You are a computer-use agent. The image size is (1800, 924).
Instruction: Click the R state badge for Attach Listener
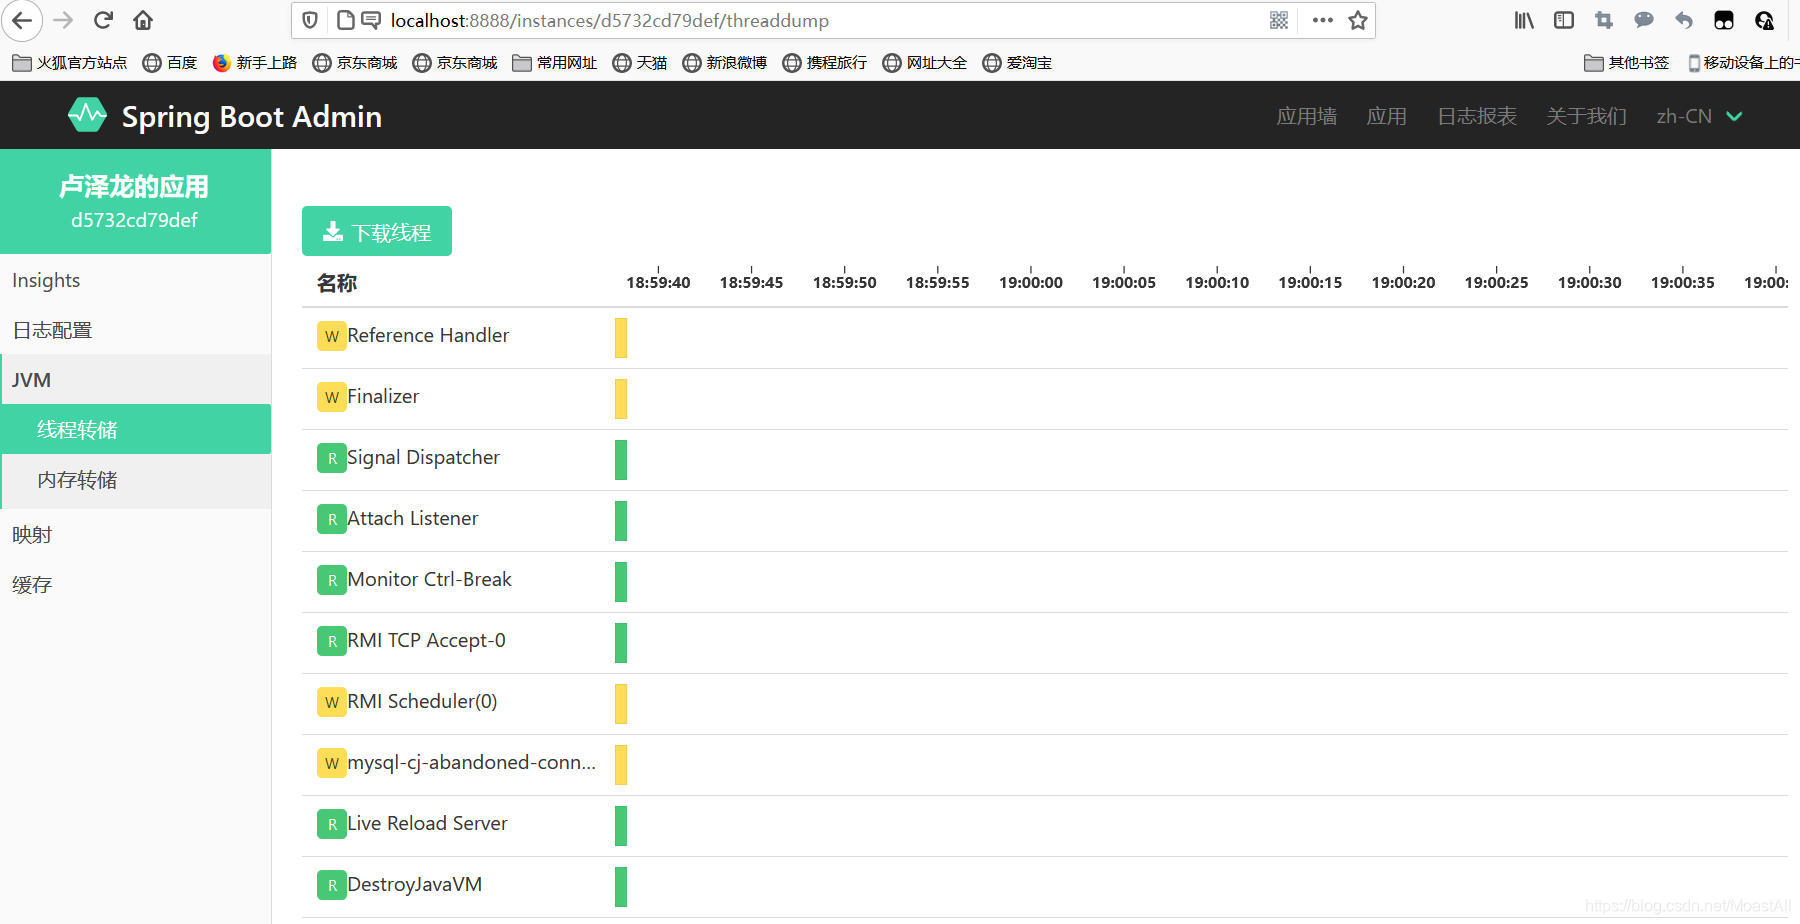[332, 519]
